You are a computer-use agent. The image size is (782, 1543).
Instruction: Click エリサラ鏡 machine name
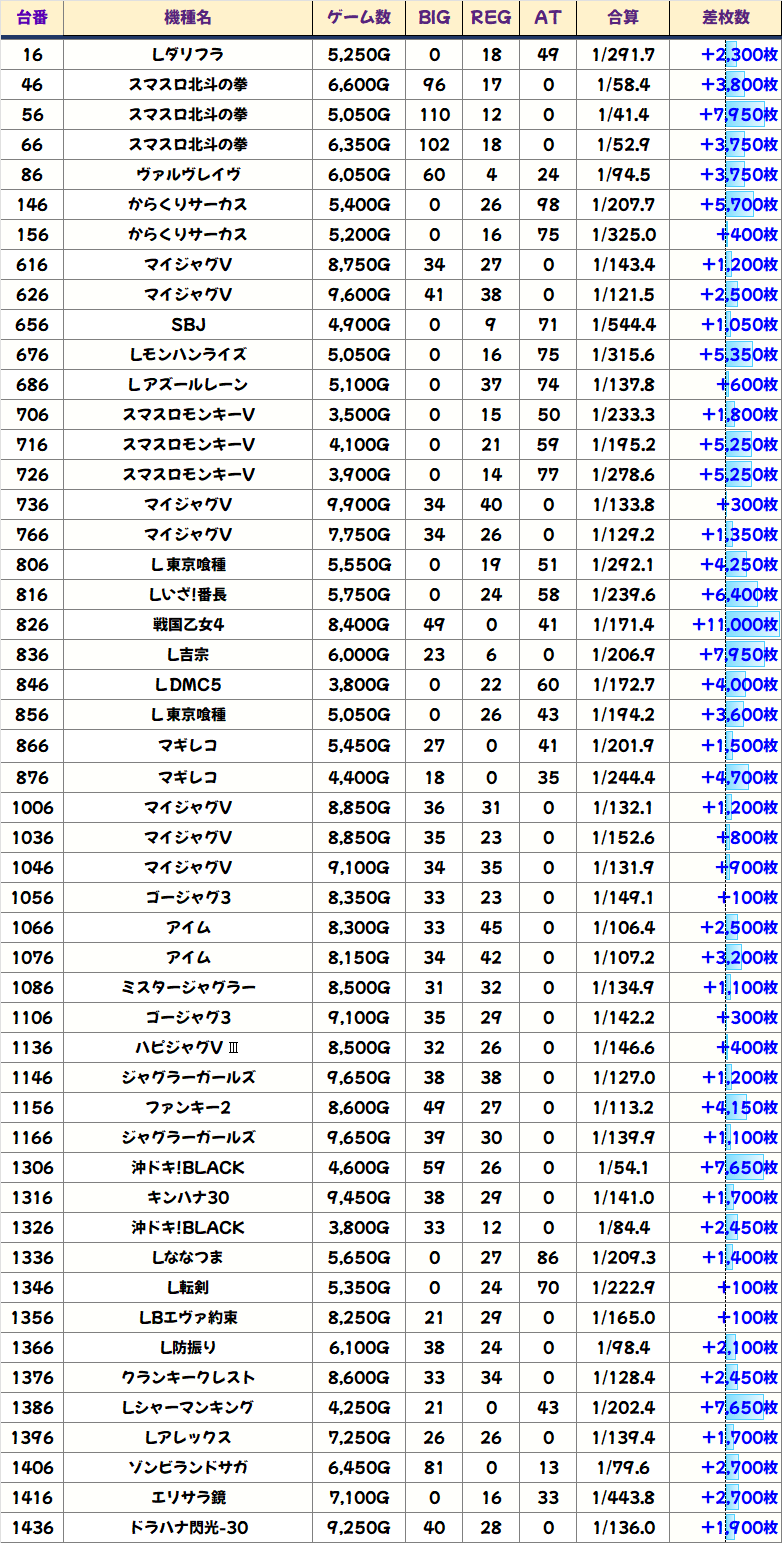188,1498
